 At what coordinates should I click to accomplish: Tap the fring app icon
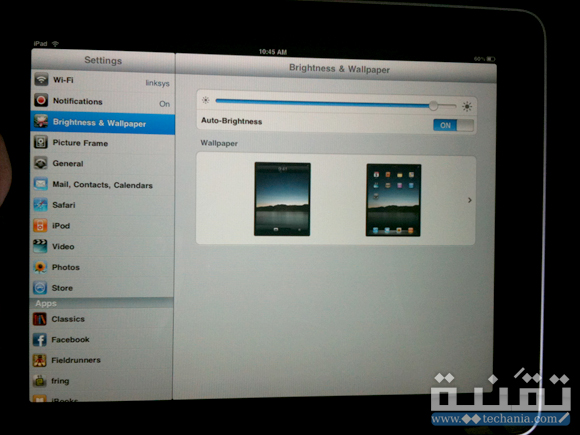click(40, 381)
